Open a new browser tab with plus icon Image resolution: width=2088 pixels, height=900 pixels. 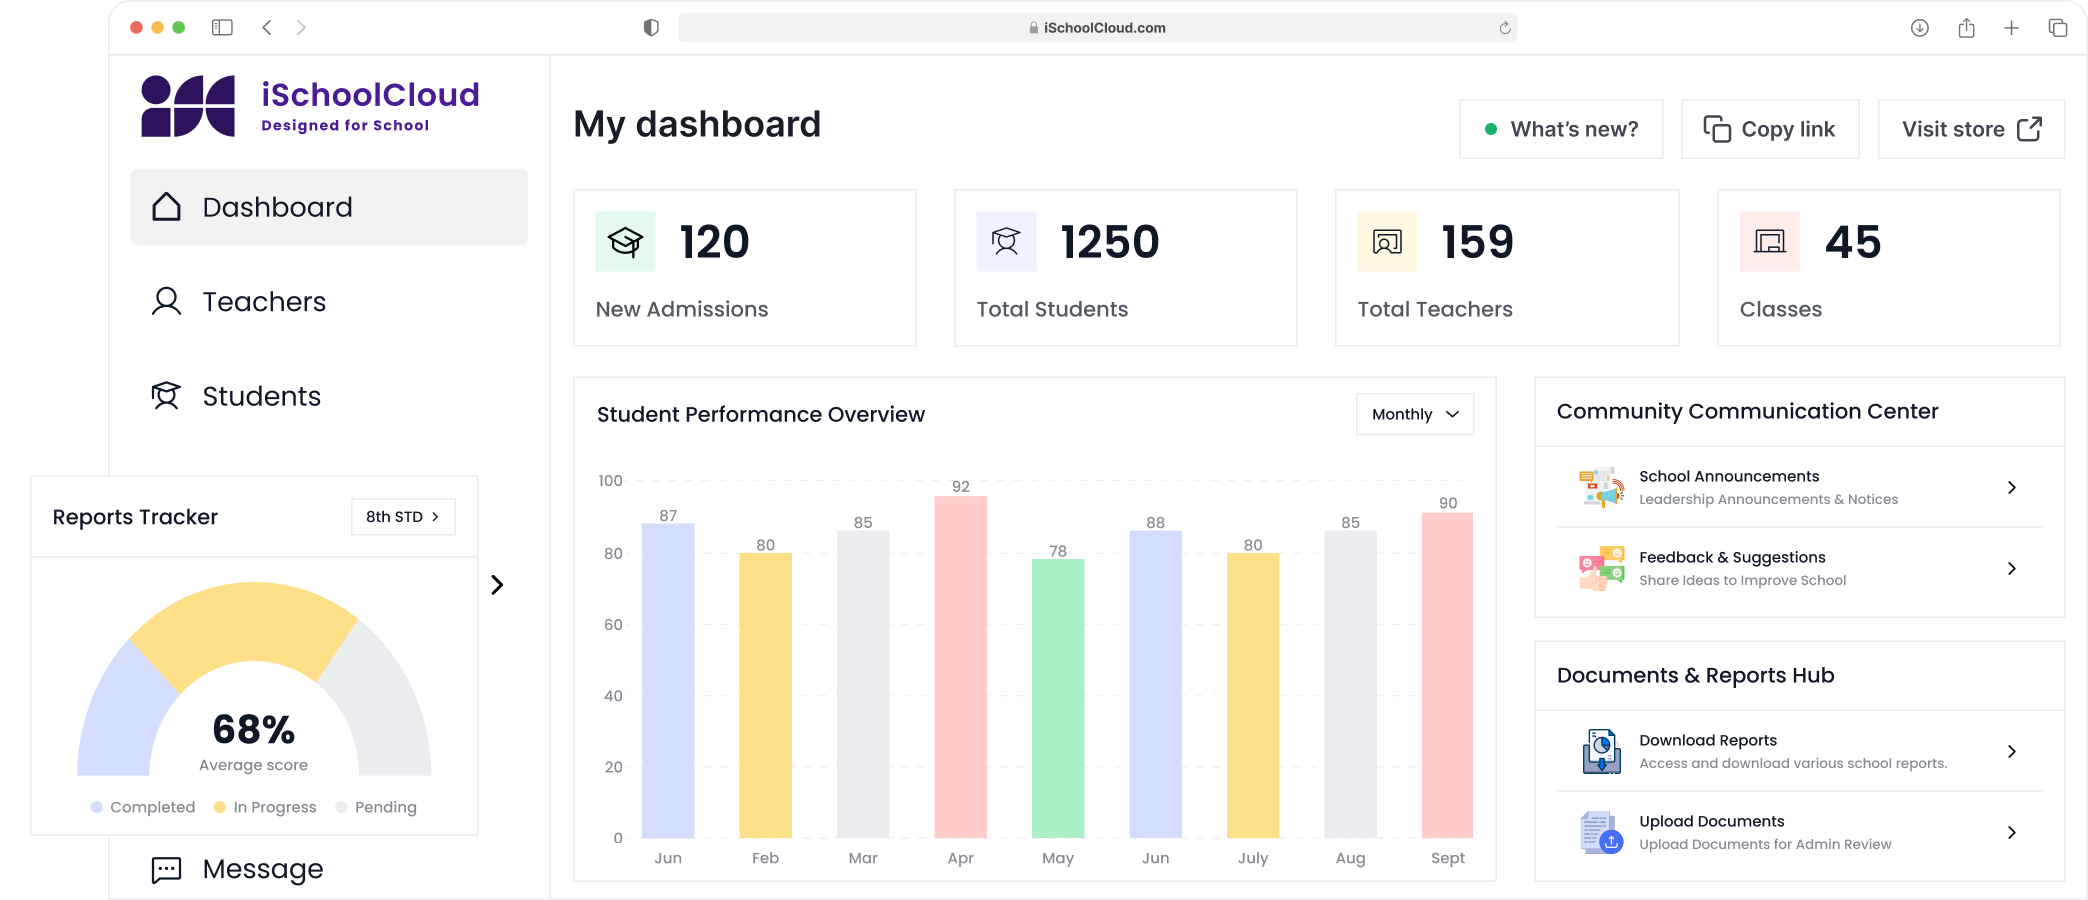click(2011, 28)
